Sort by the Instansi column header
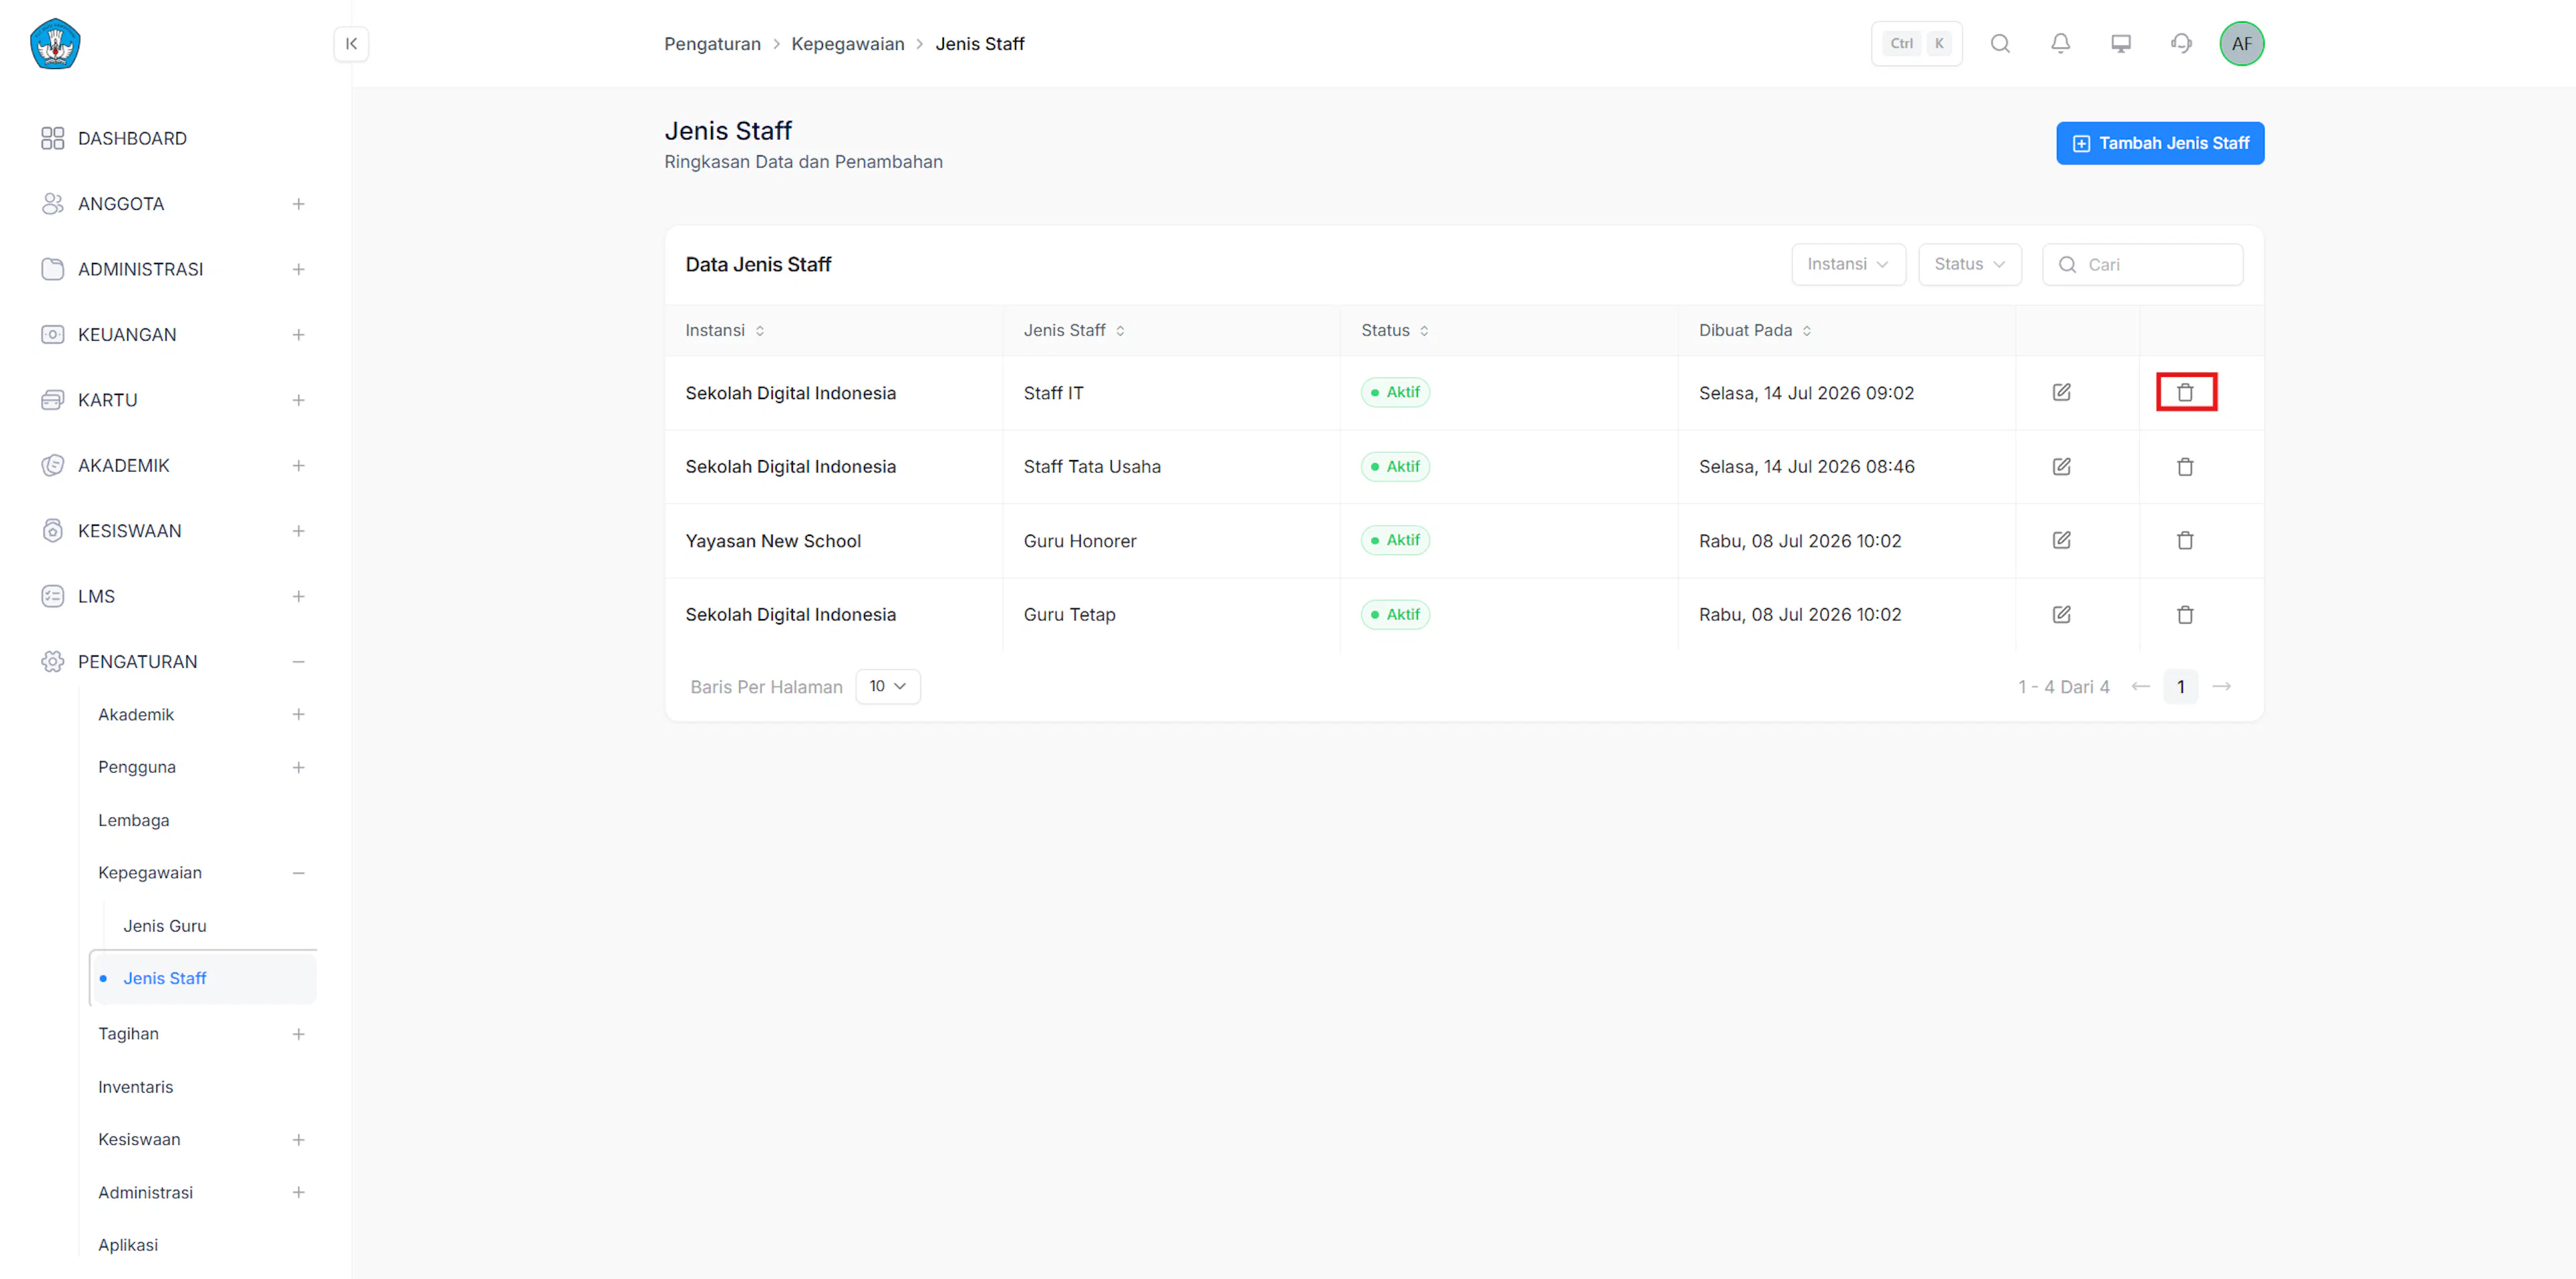The image size is (2576, 1279). 724,330
